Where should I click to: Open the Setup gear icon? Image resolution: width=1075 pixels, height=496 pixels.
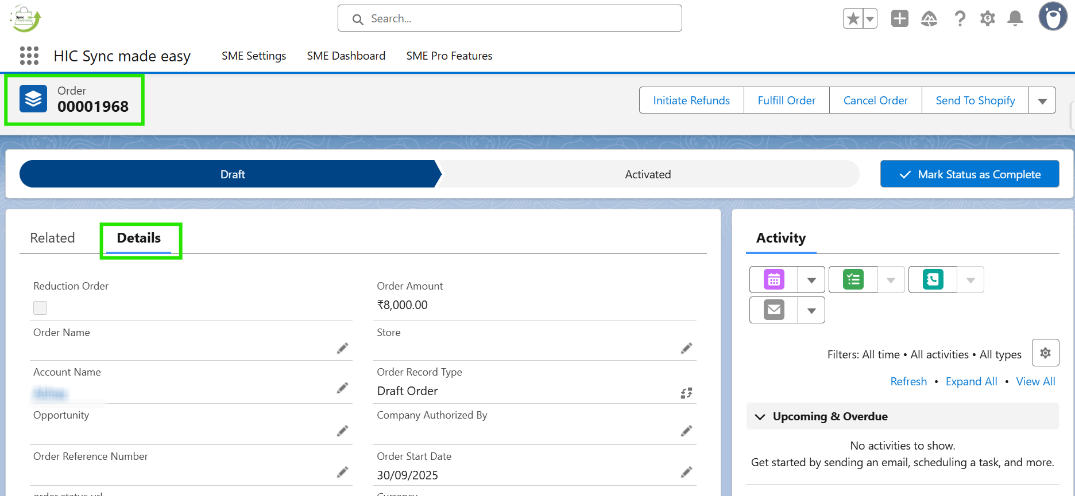coord(987,19)
